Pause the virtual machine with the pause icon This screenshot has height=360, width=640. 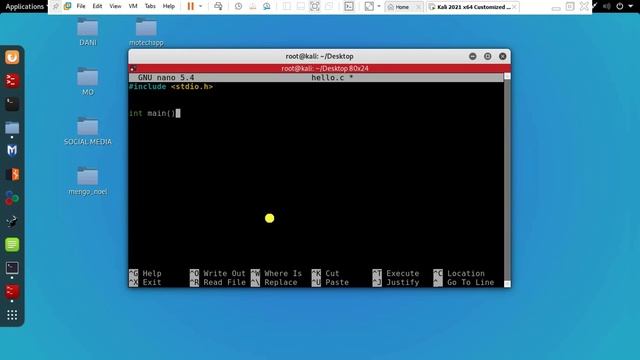click(x=191, y=7)
